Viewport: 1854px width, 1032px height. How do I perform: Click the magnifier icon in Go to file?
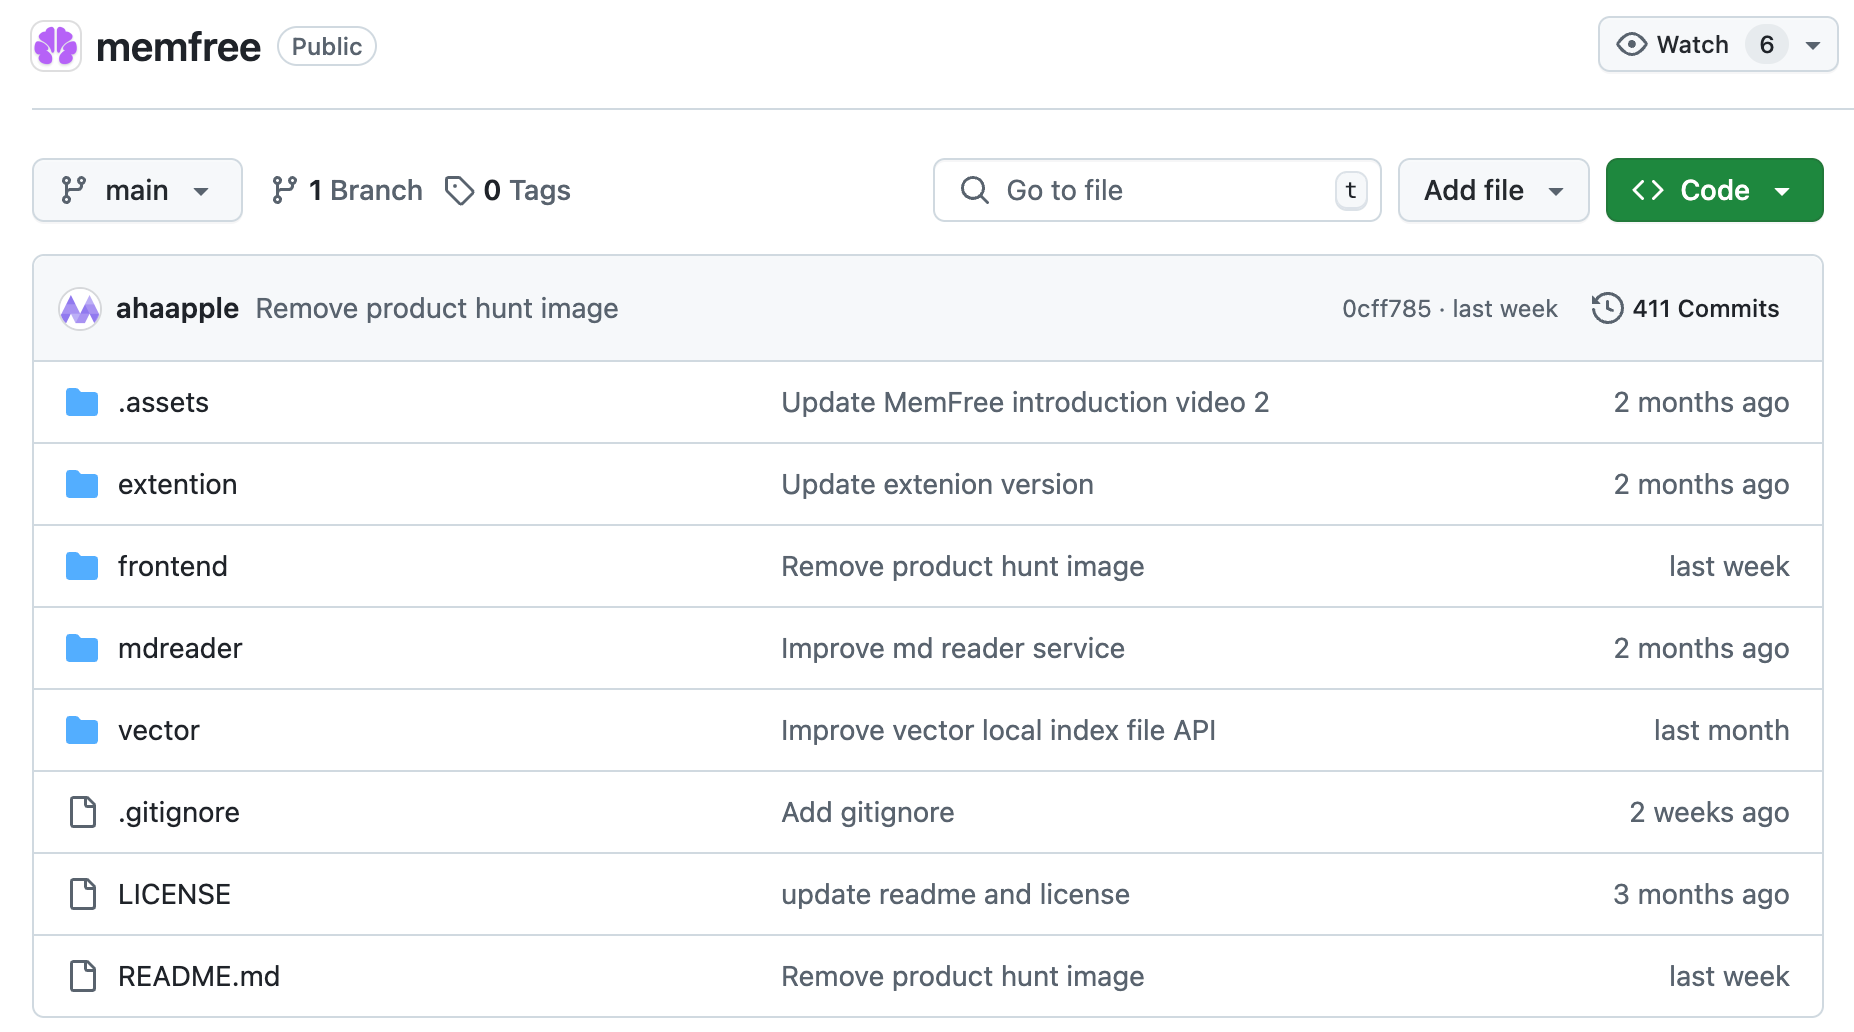[x=974, y=190]
